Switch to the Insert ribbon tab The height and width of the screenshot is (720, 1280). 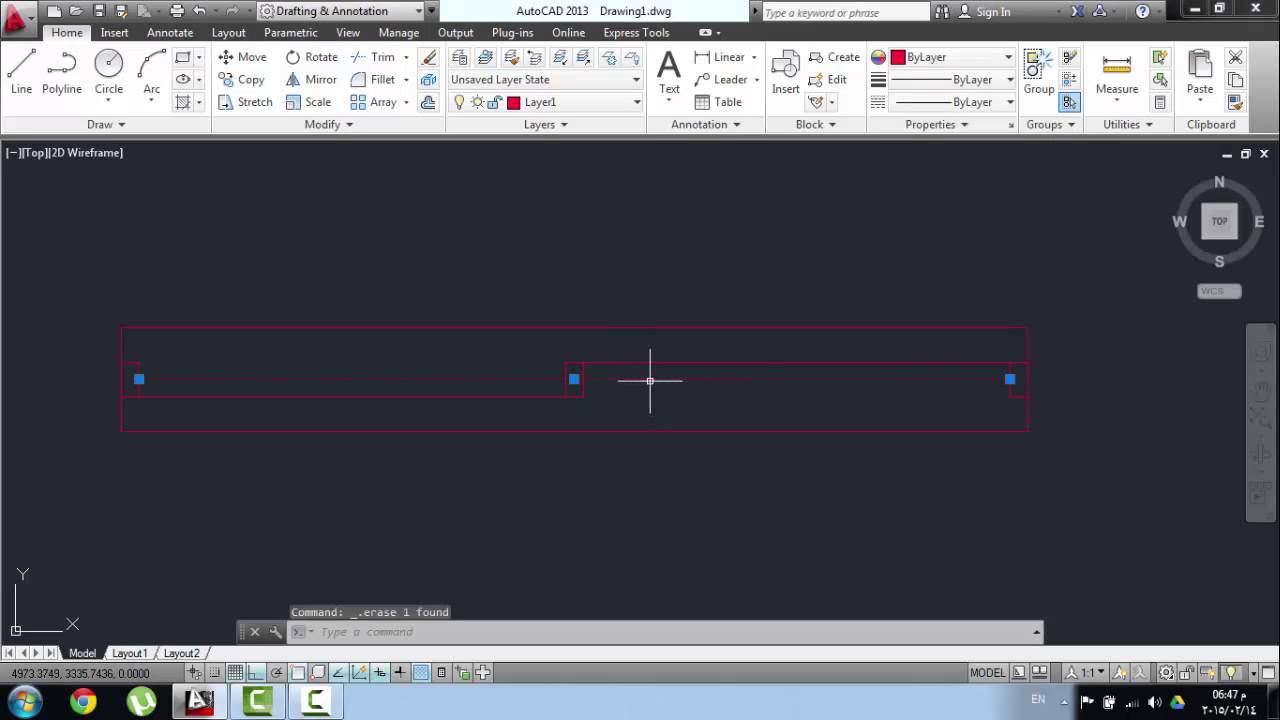point(114,33)
